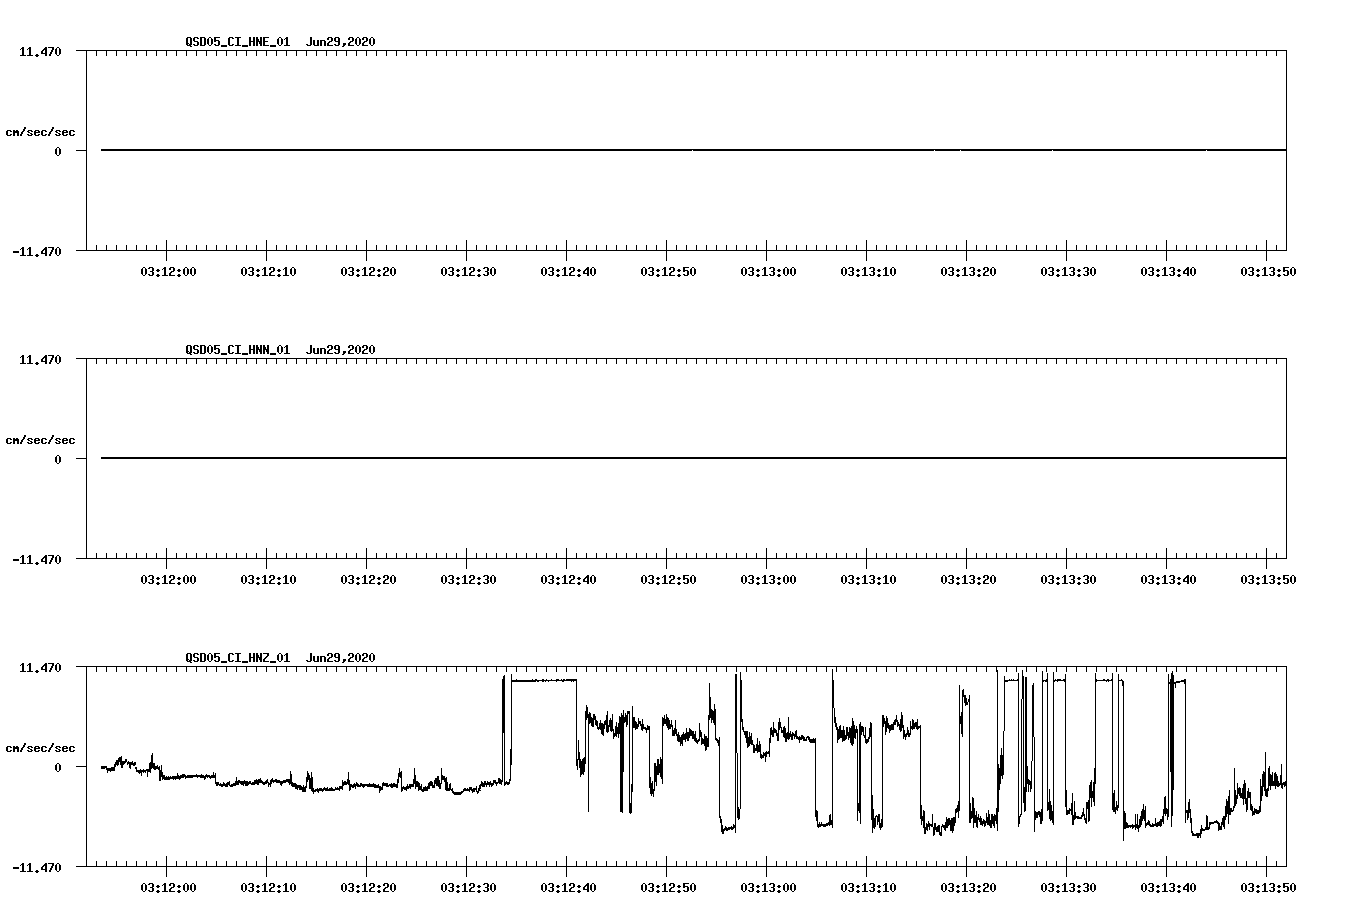Click the cm/sec/sec unit label of HNZ plot
Image resolution: width=1358 pixels, height=924 pixels.
tap(40, 748)
